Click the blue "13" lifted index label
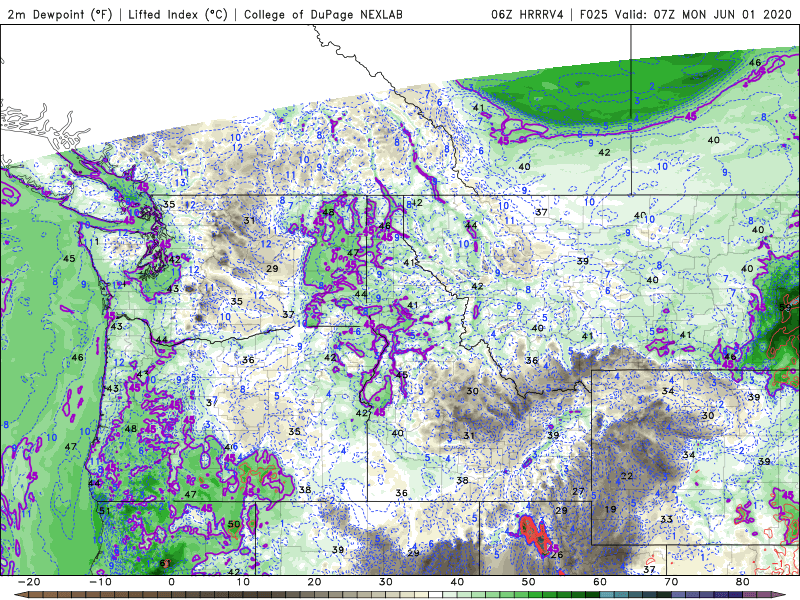Screen dimensions: 800x600 pos(181,182)
